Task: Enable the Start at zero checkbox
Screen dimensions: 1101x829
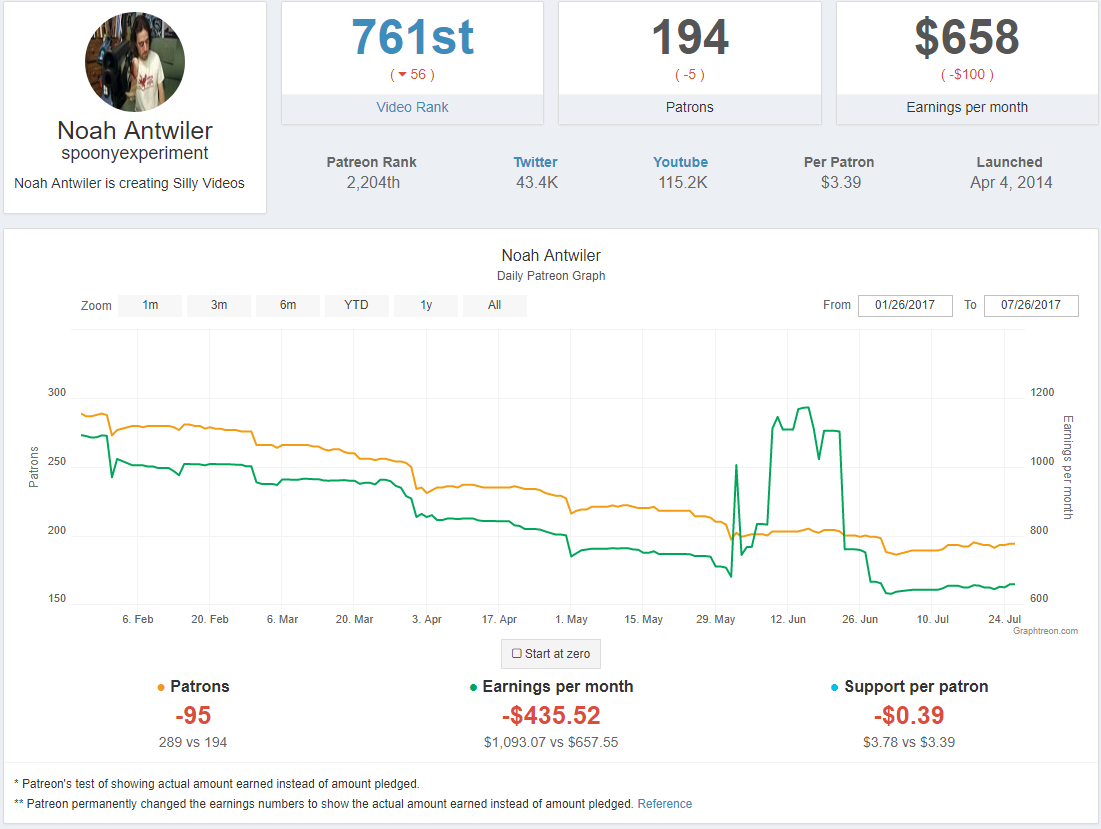Action: pyautogui.click(x=517, y=654)
